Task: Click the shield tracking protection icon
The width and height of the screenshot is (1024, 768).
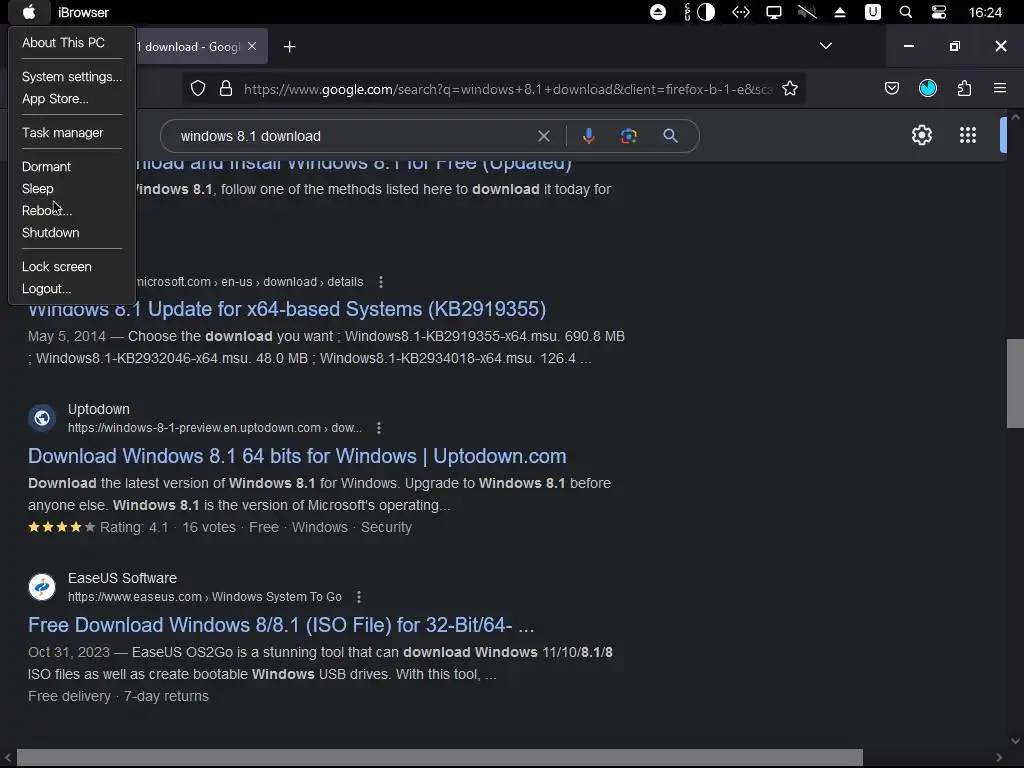Action: pyautogui.click(x=198, y=88)
